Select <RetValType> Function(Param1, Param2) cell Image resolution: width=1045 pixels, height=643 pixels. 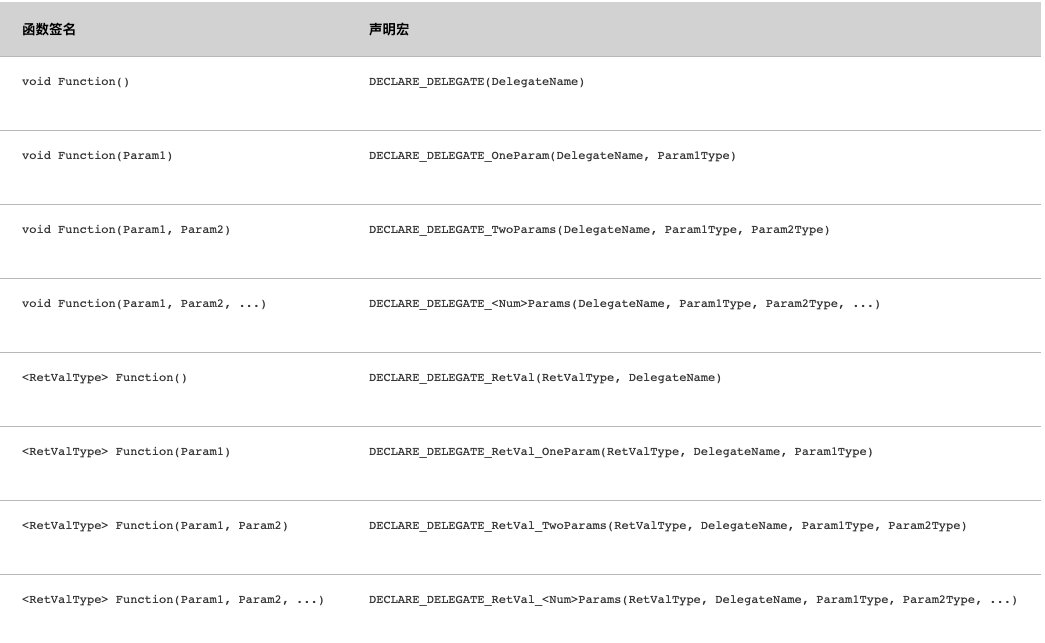tap(155, 525)
